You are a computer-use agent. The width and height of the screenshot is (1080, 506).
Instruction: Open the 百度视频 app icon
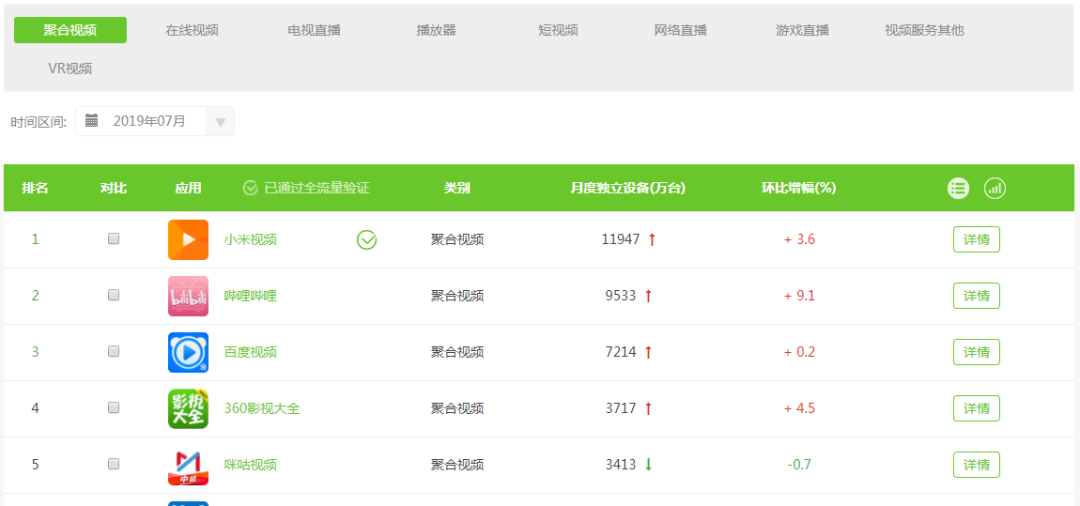coord(188,352)
